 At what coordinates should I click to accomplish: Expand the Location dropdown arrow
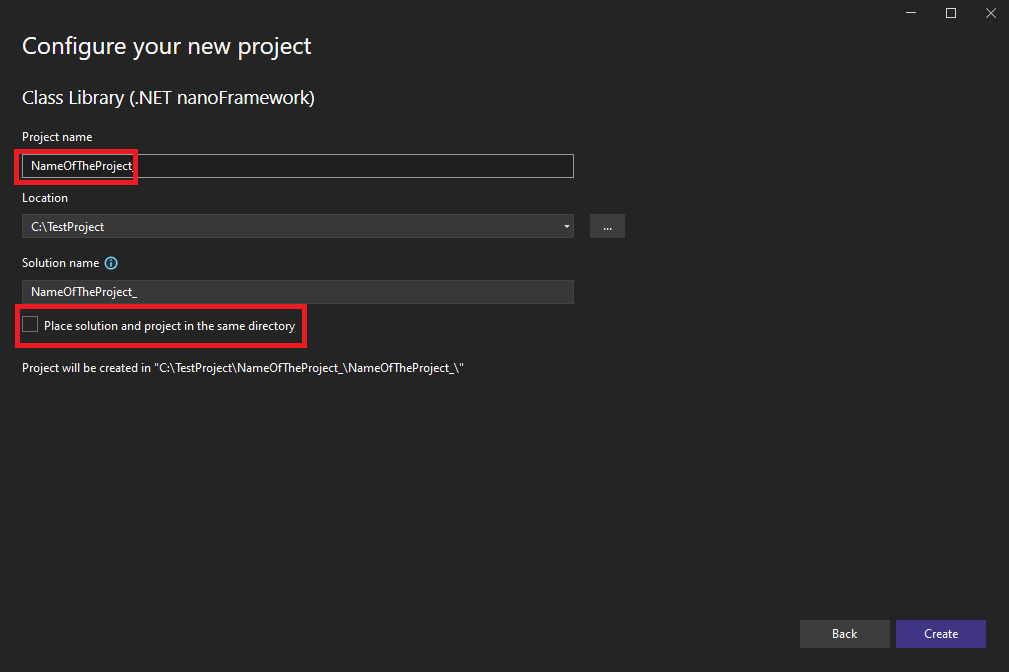(x=567, y=227)
